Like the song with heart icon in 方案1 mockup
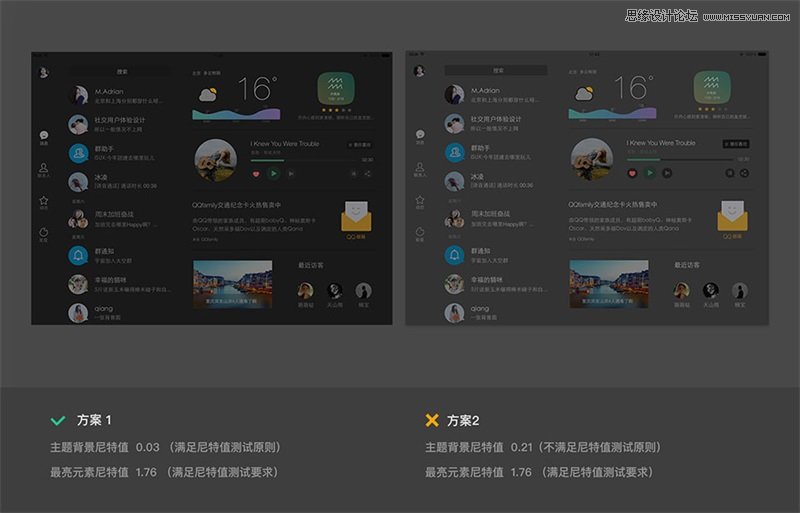 (x=256, y=174)
